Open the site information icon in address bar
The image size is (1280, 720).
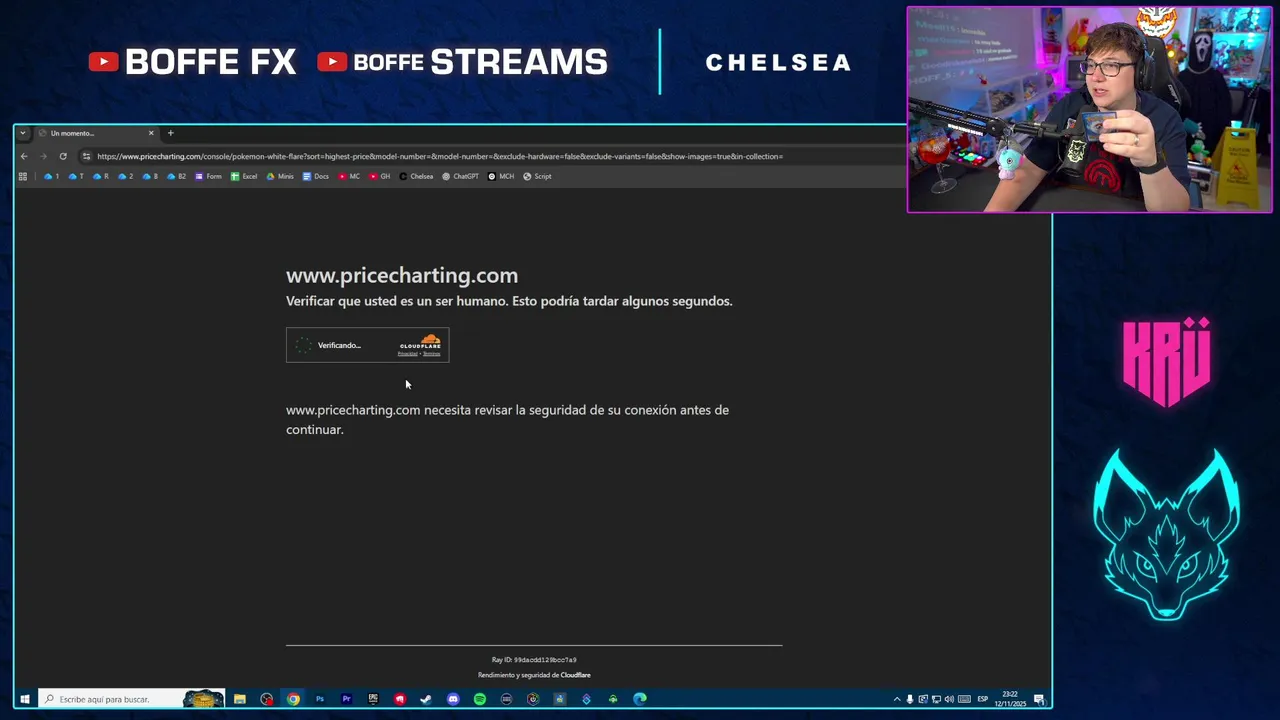coord(86,156)
